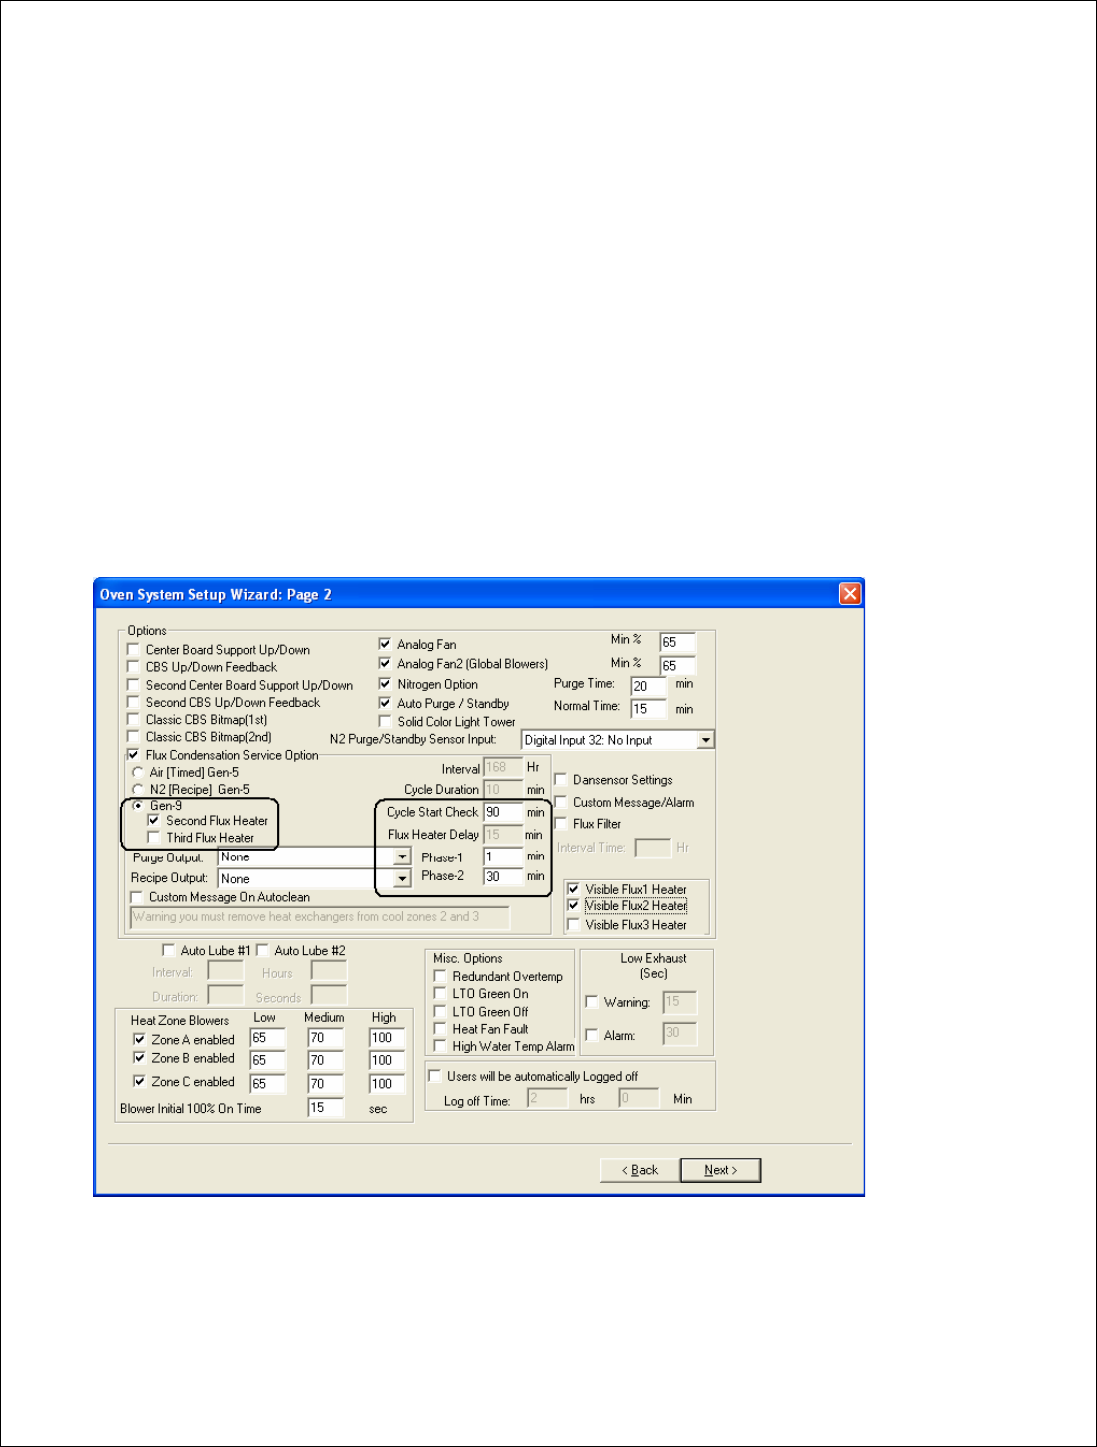Uncheck Analog Fan2 (Global Blowers)
Image resolution: width=1097 pixels, height=1447 pixels.
[385, 663]
